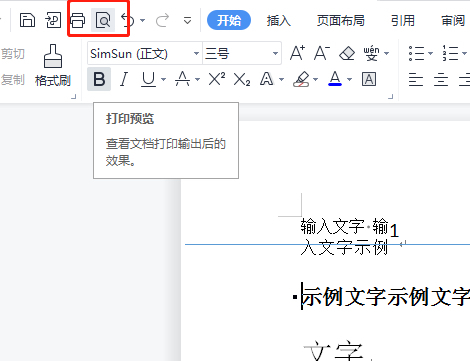470x361 pixels.
Task: Open Print Preview (打印预览) icon
Action: point(103,20)
